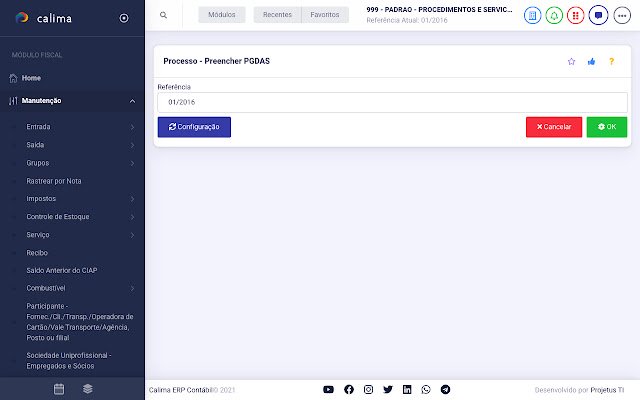This screenshot has height=400, width=640.
Task: Open the Favoritos tab
Action: coord(325,15)
